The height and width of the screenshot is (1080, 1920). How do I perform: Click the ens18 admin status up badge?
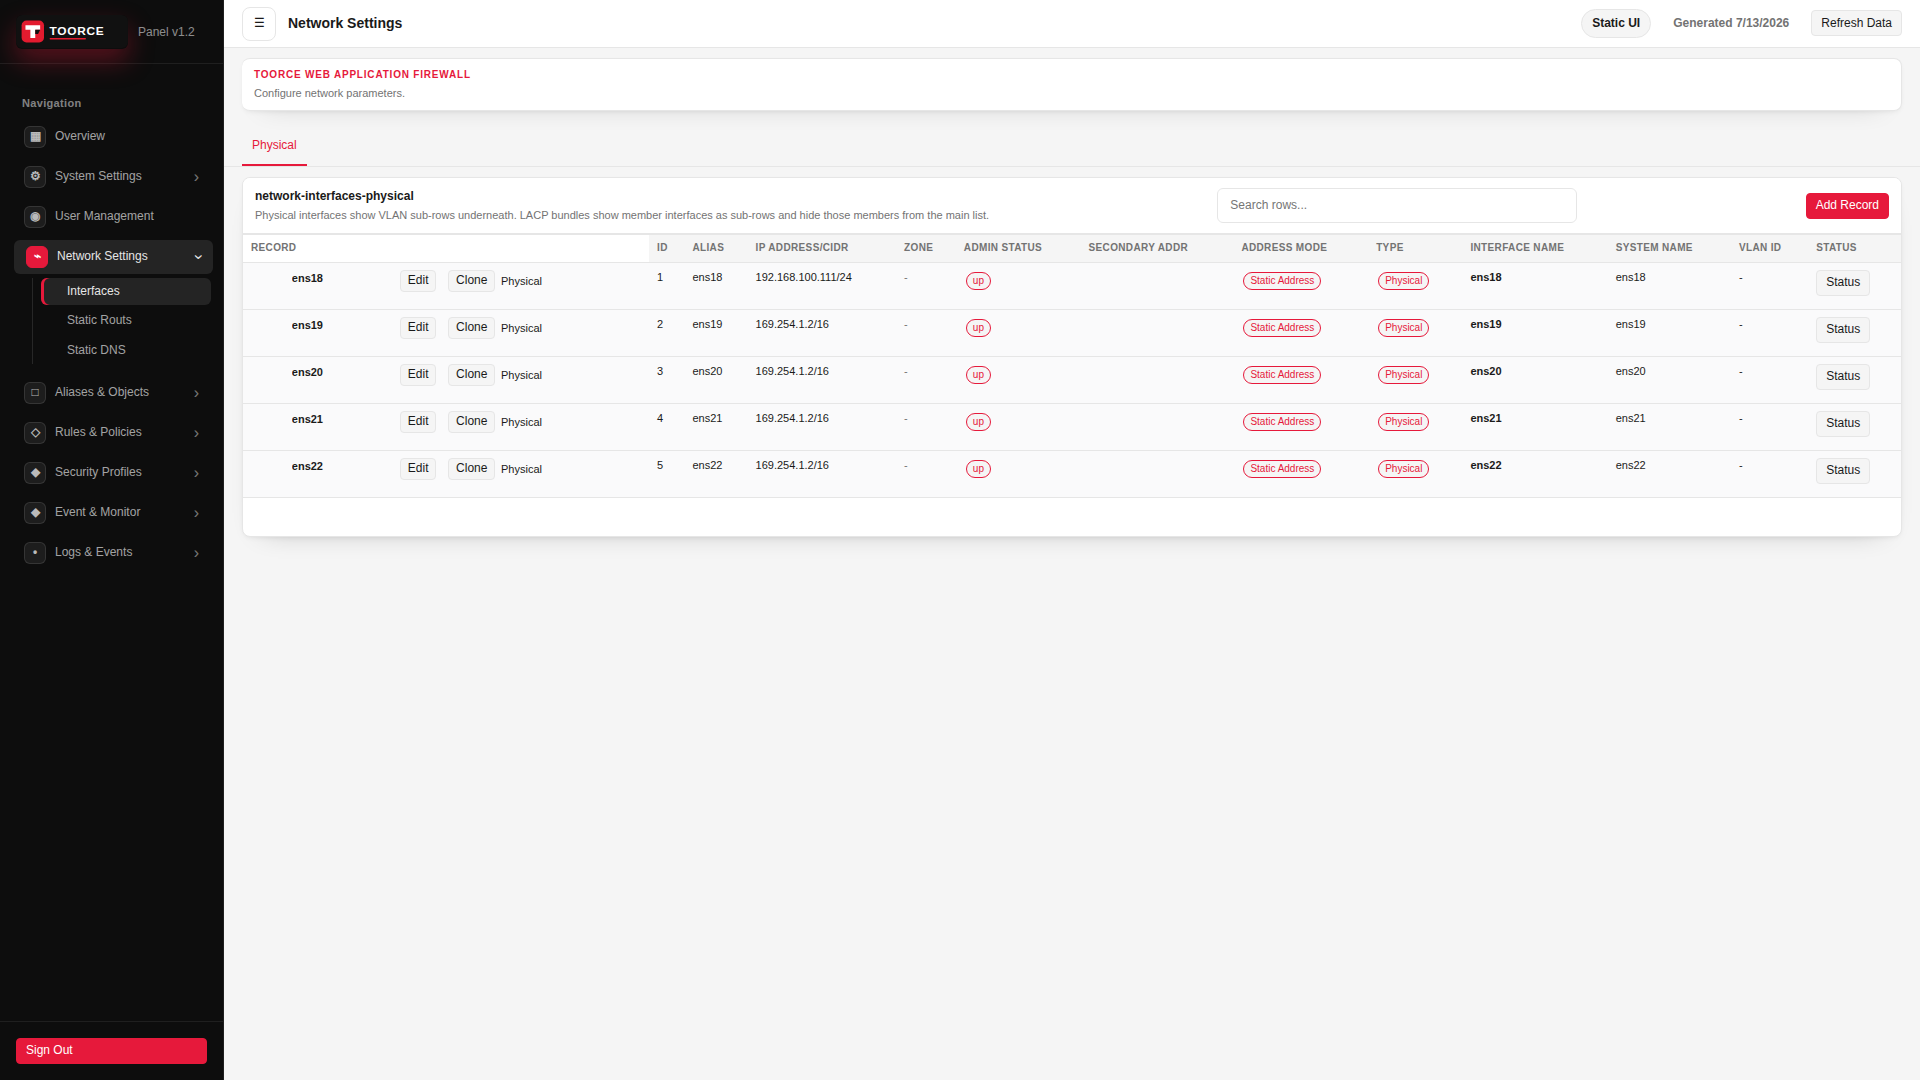coord(978,281)
